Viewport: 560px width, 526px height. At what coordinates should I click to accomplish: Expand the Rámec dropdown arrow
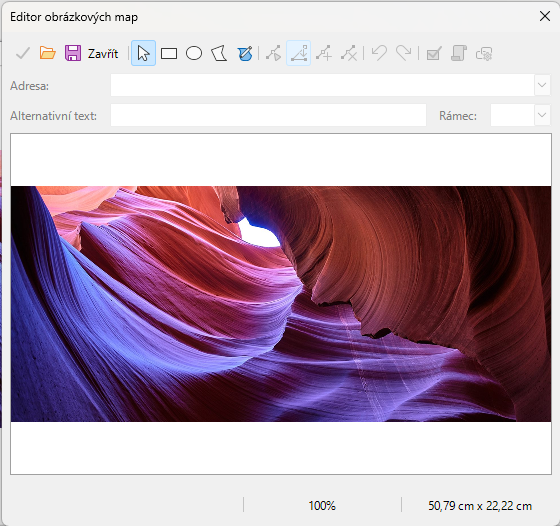coord(542,115)
